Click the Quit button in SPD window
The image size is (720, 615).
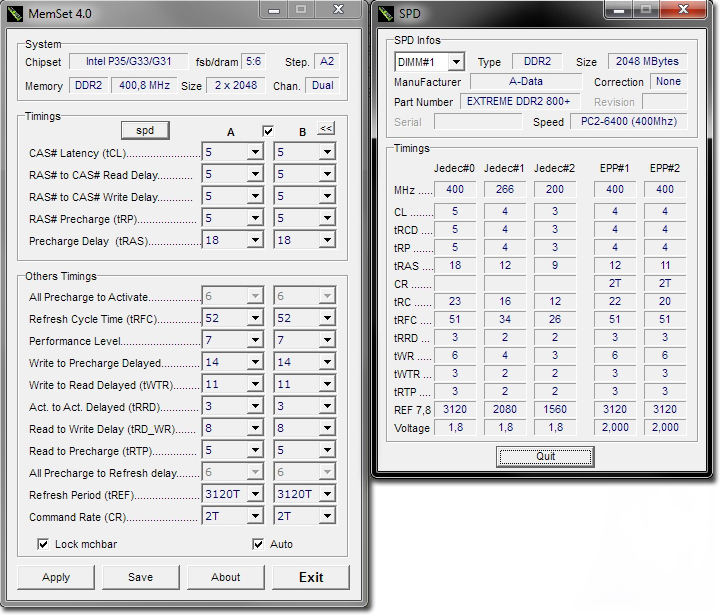point(544,455)
